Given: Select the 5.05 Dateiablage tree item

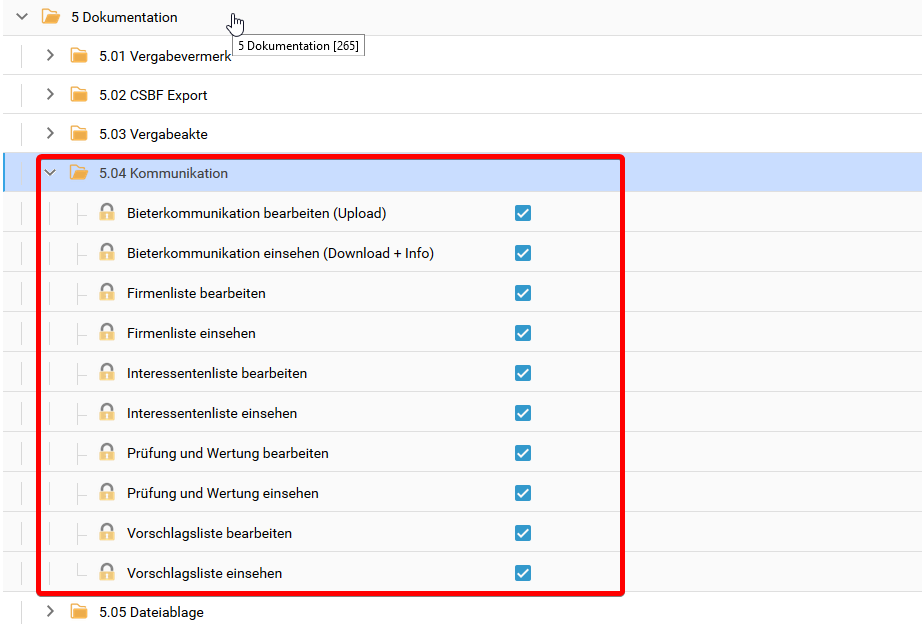Looking at the screenshot, I should (x=151, y=612).
